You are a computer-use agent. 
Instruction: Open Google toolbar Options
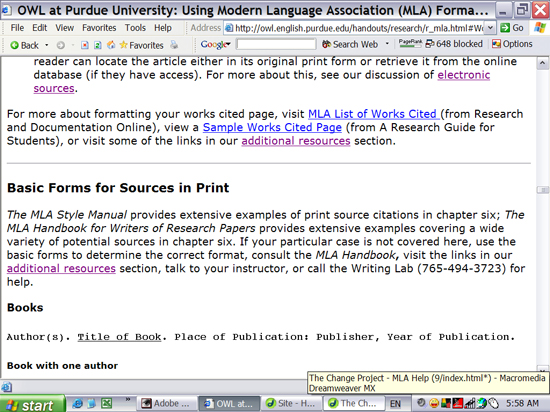[x=512, y=44]
